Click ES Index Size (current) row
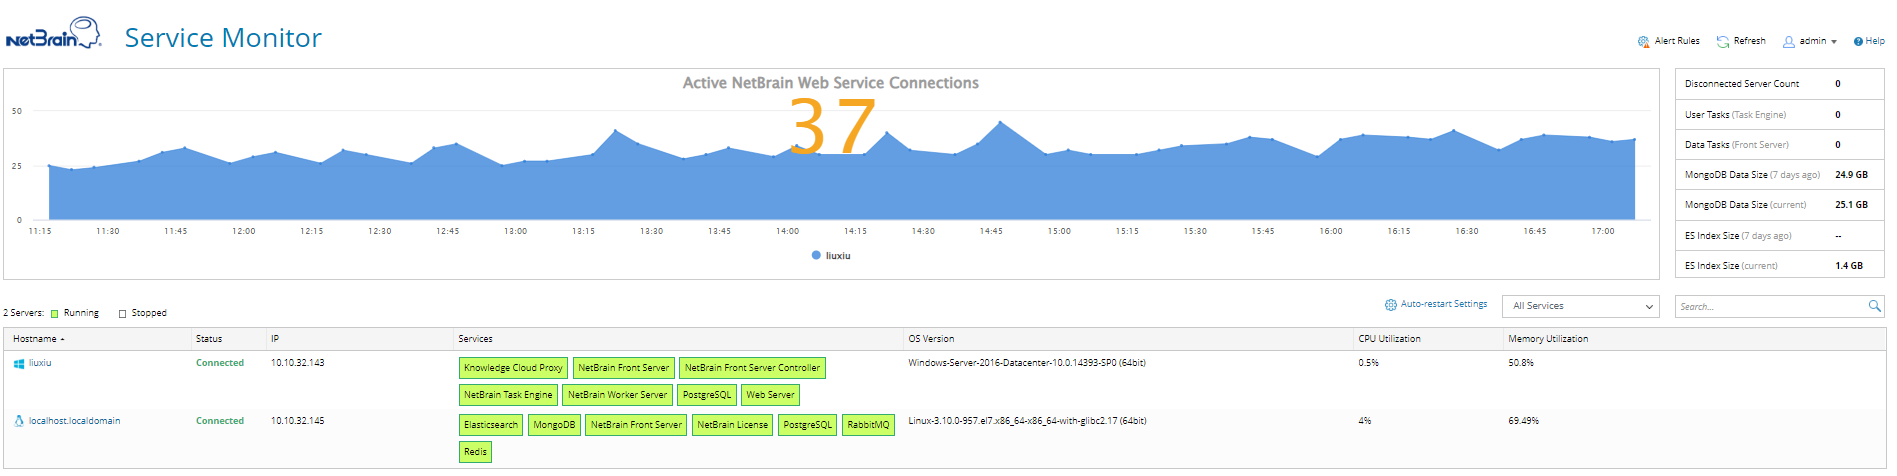 [1779, 266]
